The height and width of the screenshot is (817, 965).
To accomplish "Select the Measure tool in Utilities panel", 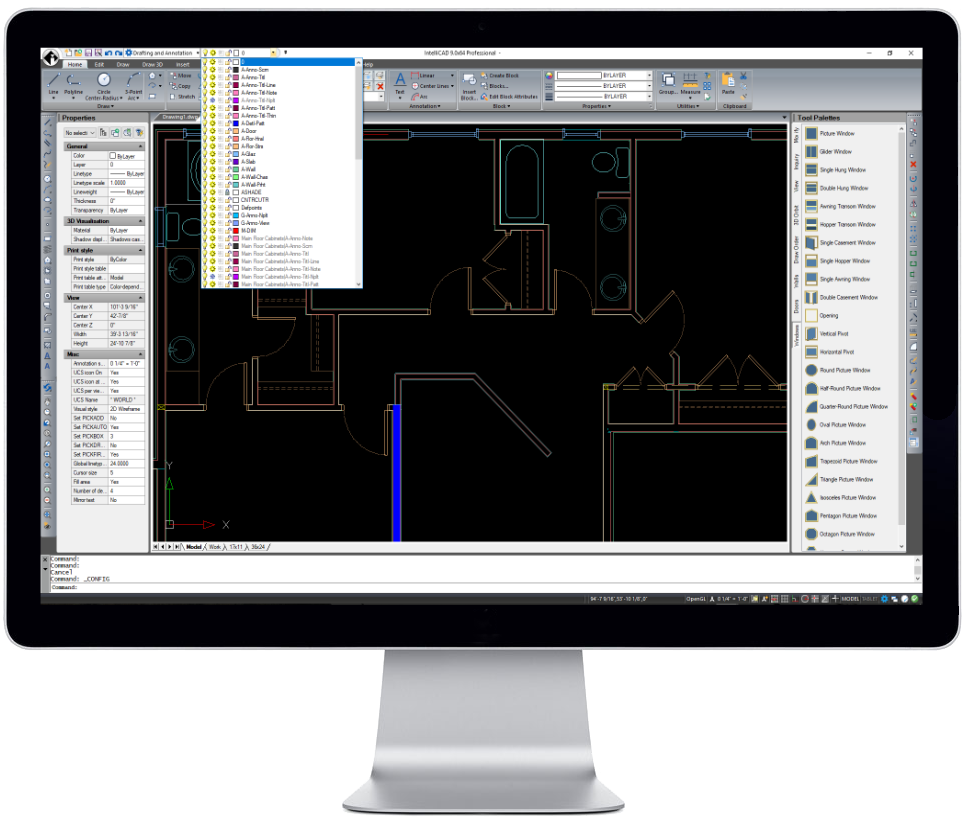I will pos(688,81).
